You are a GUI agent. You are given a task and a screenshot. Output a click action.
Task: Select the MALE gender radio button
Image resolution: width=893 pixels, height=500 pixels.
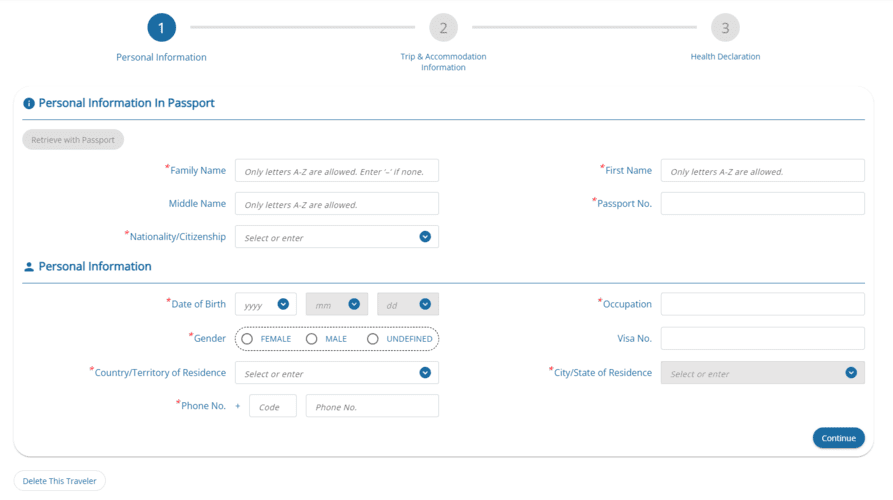pyautogui.click(x=312, y=339)
